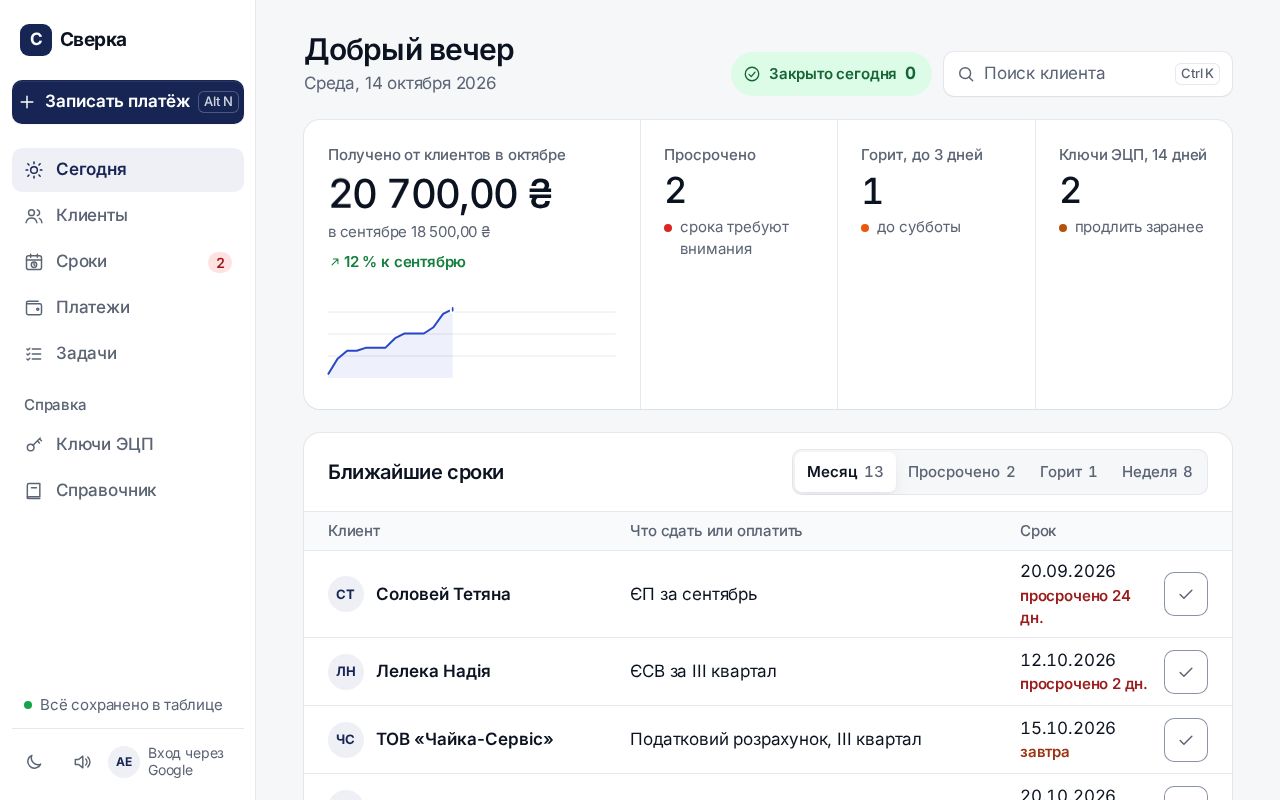Screen dimensions: 1280x800
Task: Click the book icon beside Справочник
Action: 34,491
